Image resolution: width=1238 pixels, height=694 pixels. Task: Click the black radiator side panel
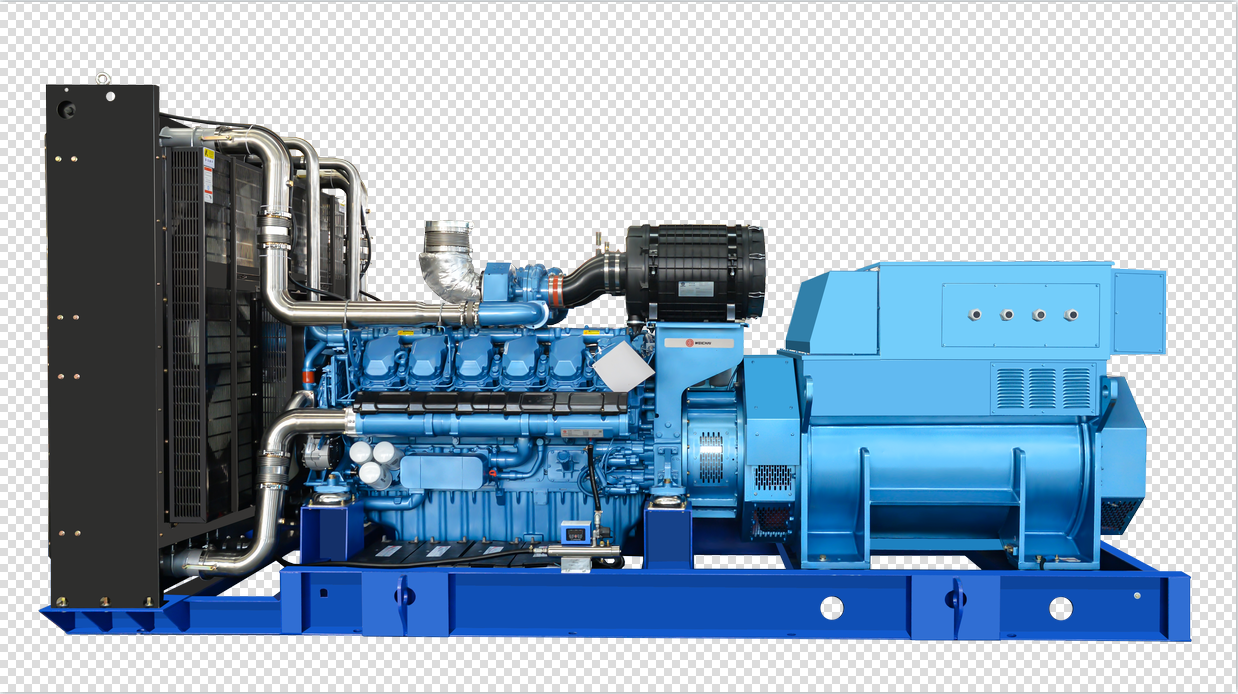click(103, 345)
